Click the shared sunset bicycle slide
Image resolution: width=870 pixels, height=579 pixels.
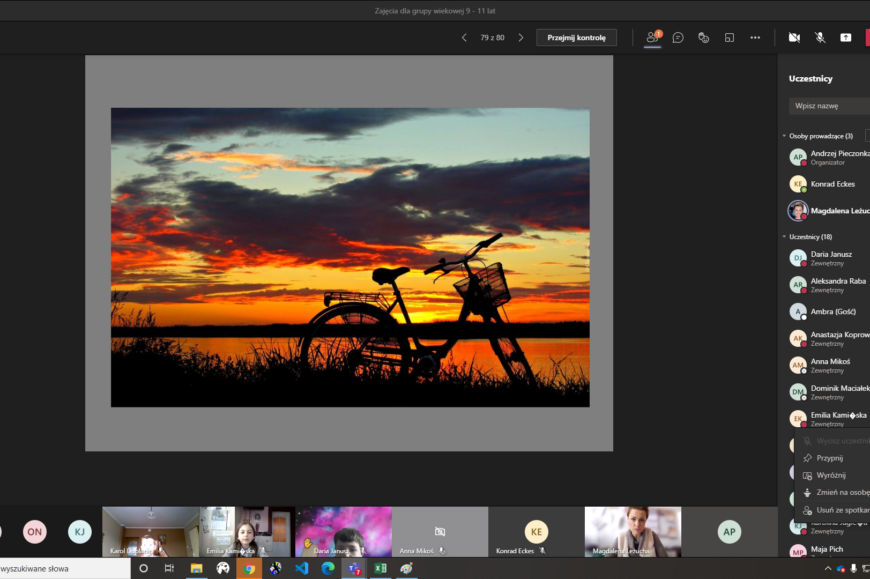click(x=350, y=257)
